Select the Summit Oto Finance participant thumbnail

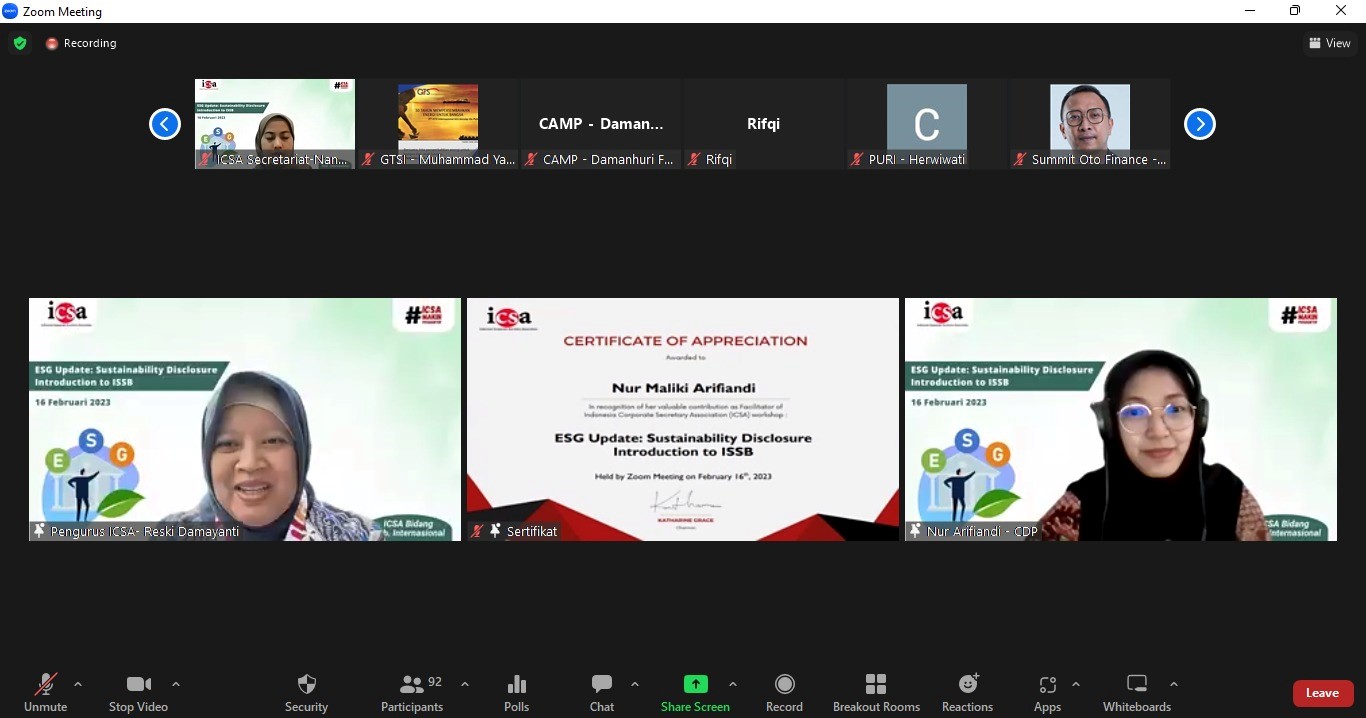click(x=1089, y=124)
